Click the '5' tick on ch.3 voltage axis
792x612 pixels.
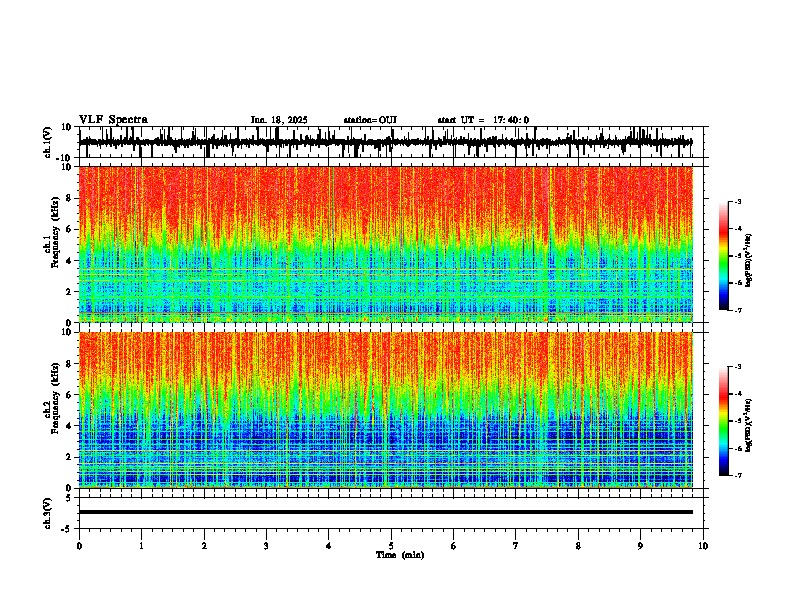click(x=70, y=498)
